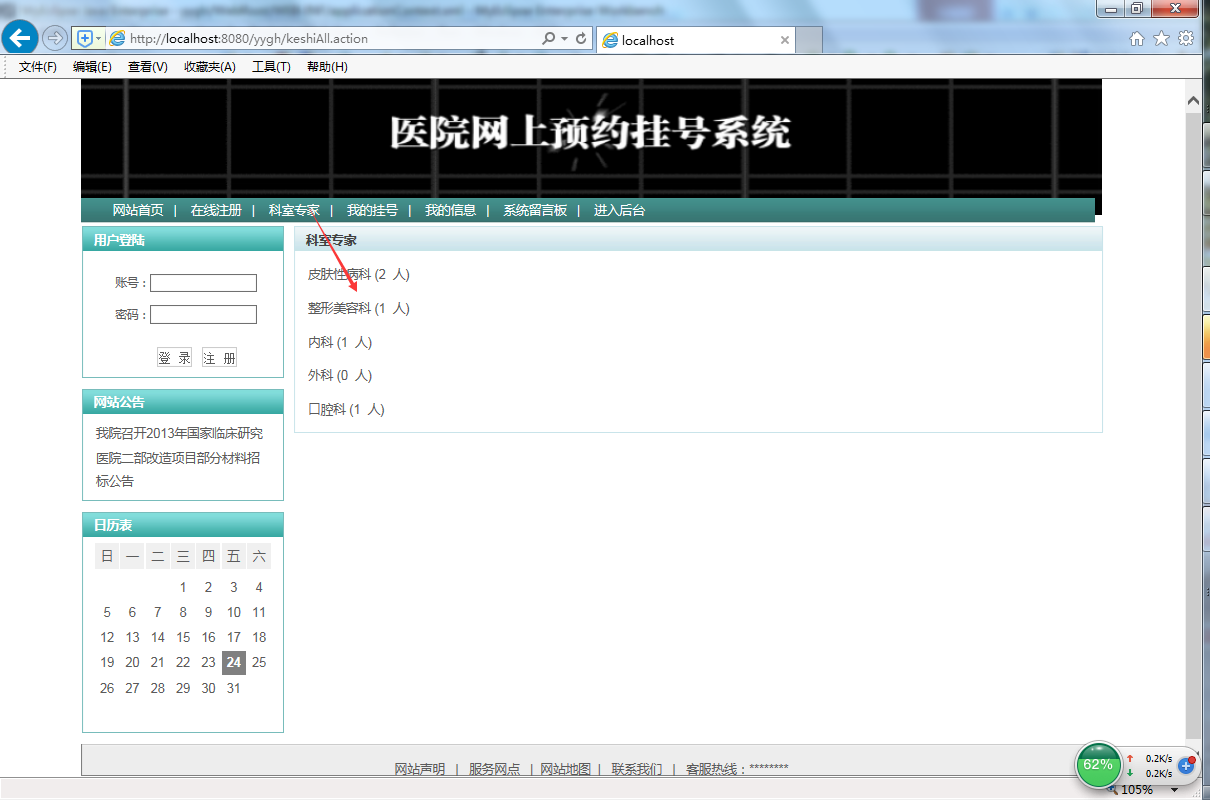Close the localhost tab

[785, 41]
